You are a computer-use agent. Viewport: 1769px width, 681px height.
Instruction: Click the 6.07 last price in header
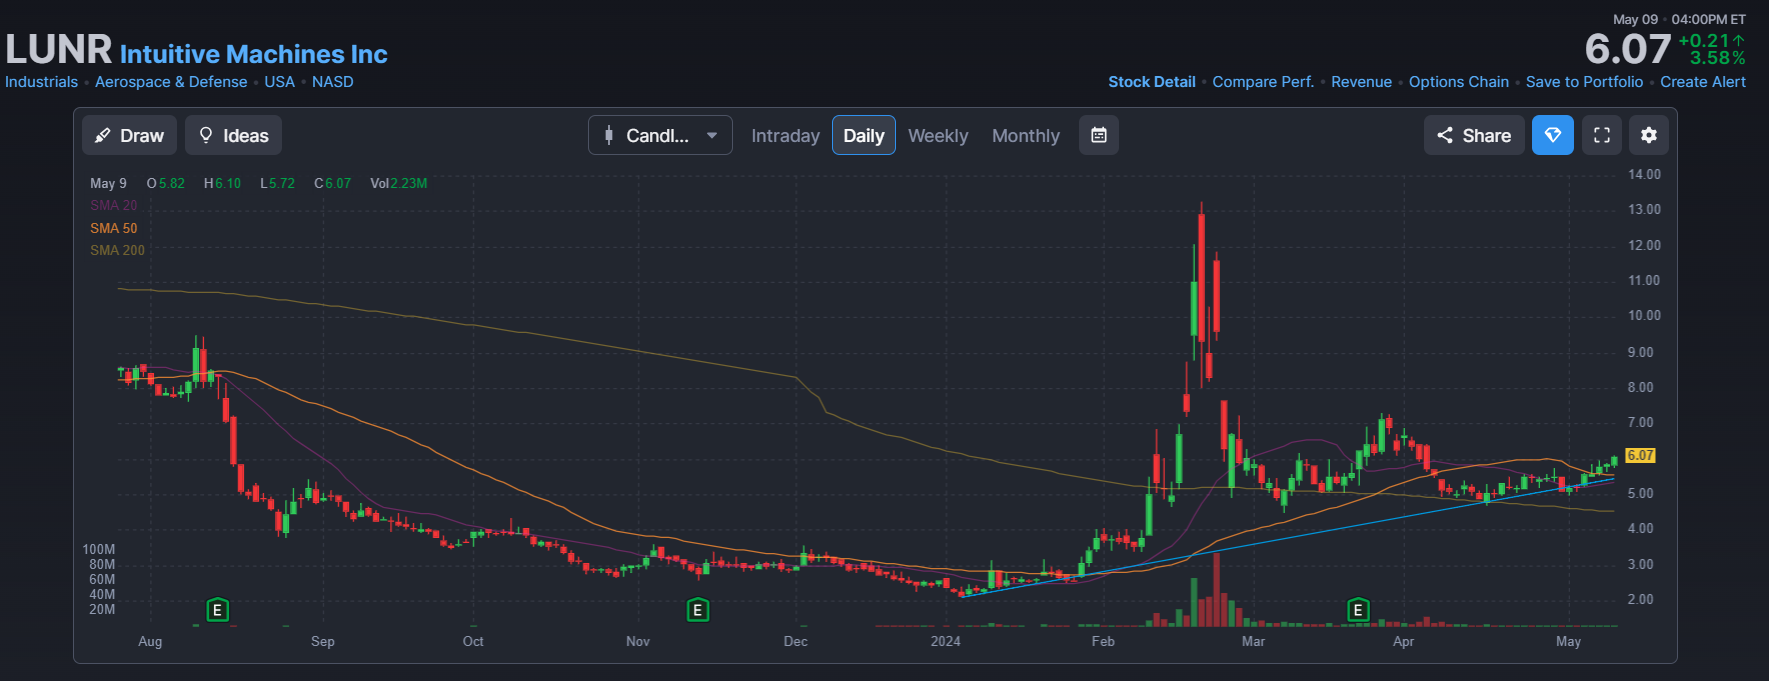(x=1628, y=49)
